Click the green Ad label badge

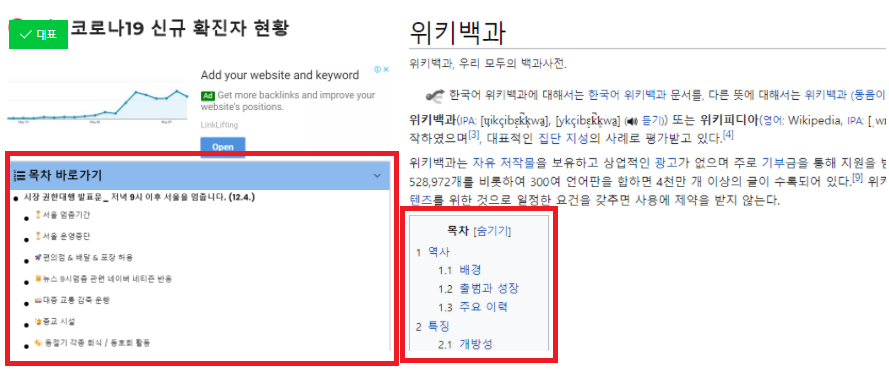[x=208, y=96]
